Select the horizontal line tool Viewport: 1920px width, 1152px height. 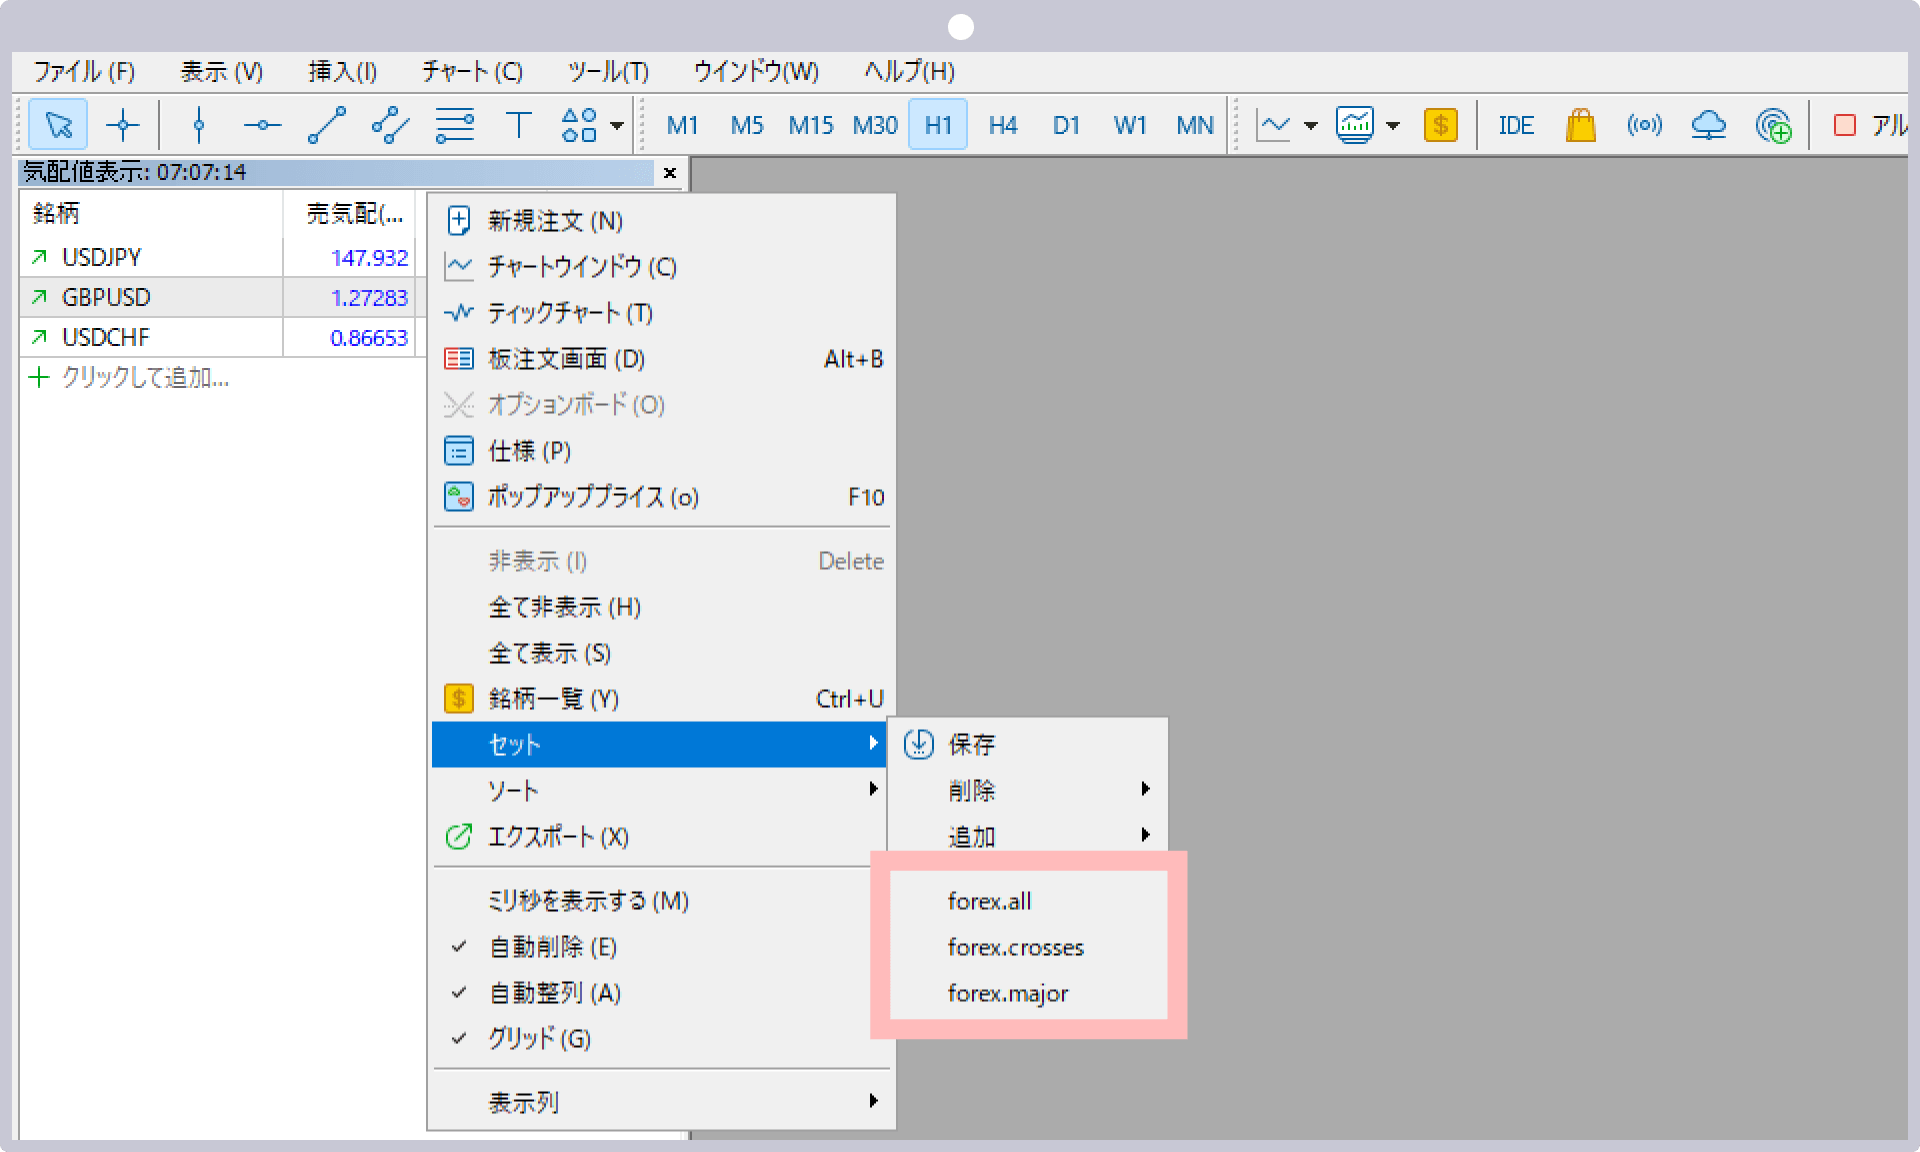[263, 125]
